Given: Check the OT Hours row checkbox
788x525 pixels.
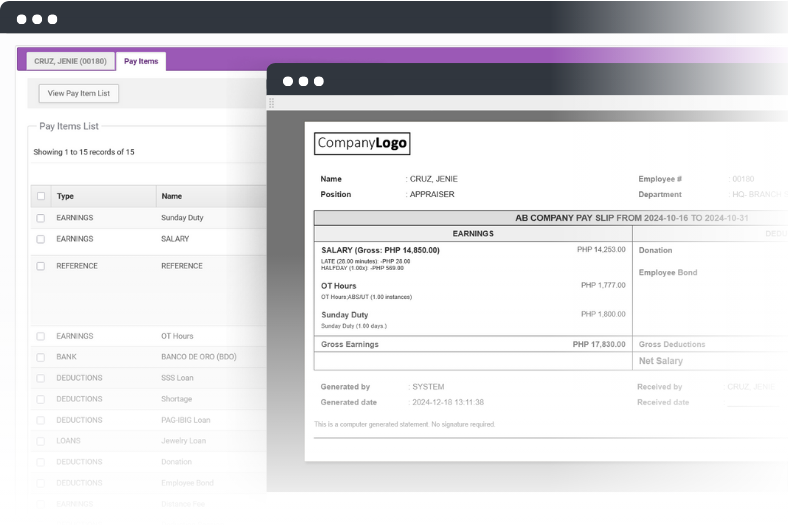Looking at the screenshot, I should (x=41, y=336).
